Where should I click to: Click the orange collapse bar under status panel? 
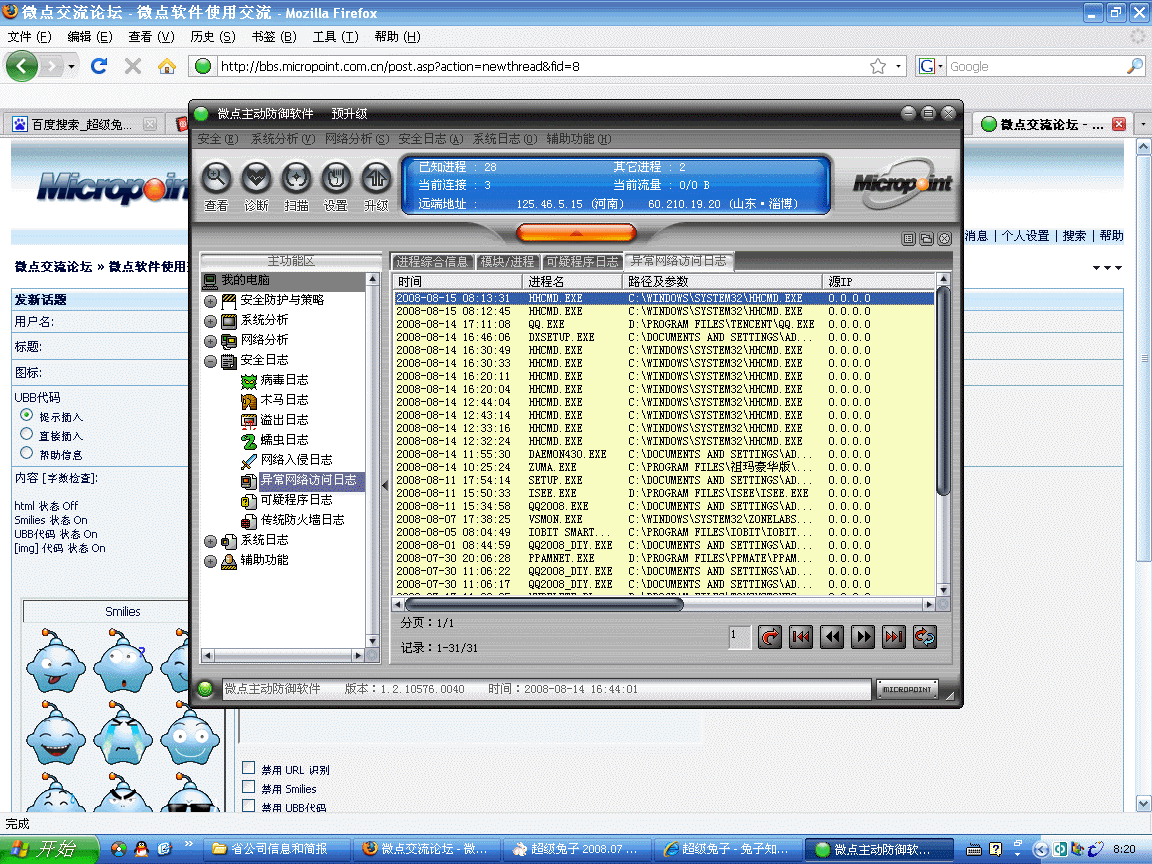pos(576,233)
